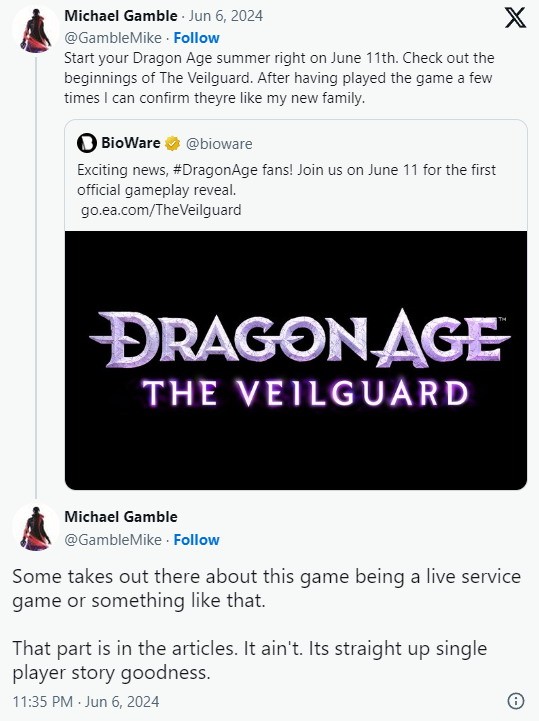Click the BioWare display name in the quoted tweet
Viewport: 539px width, 721px height.
pos(131,143)
